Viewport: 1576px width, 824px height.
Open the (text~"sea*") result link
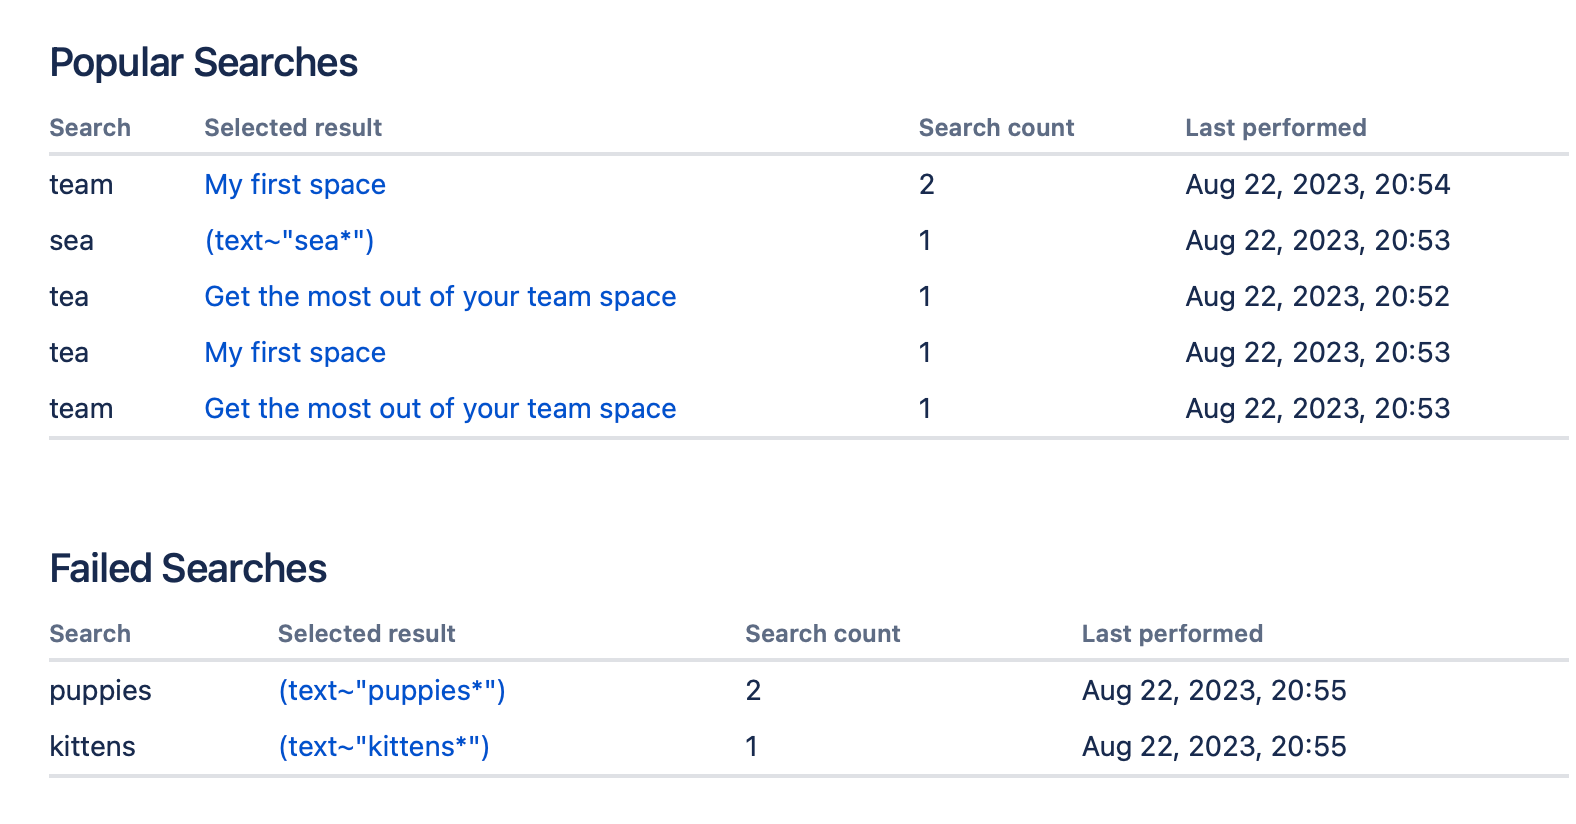click(289, 241)
